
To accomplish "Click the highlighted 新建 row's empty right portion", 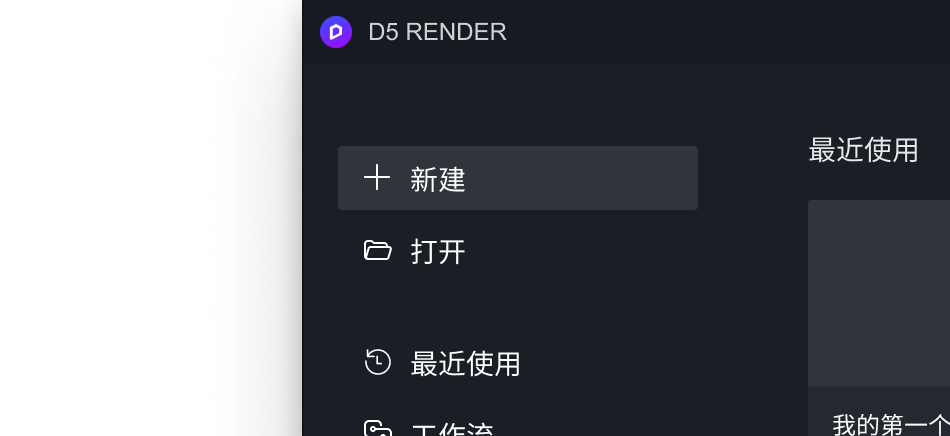I will [582, 178].
